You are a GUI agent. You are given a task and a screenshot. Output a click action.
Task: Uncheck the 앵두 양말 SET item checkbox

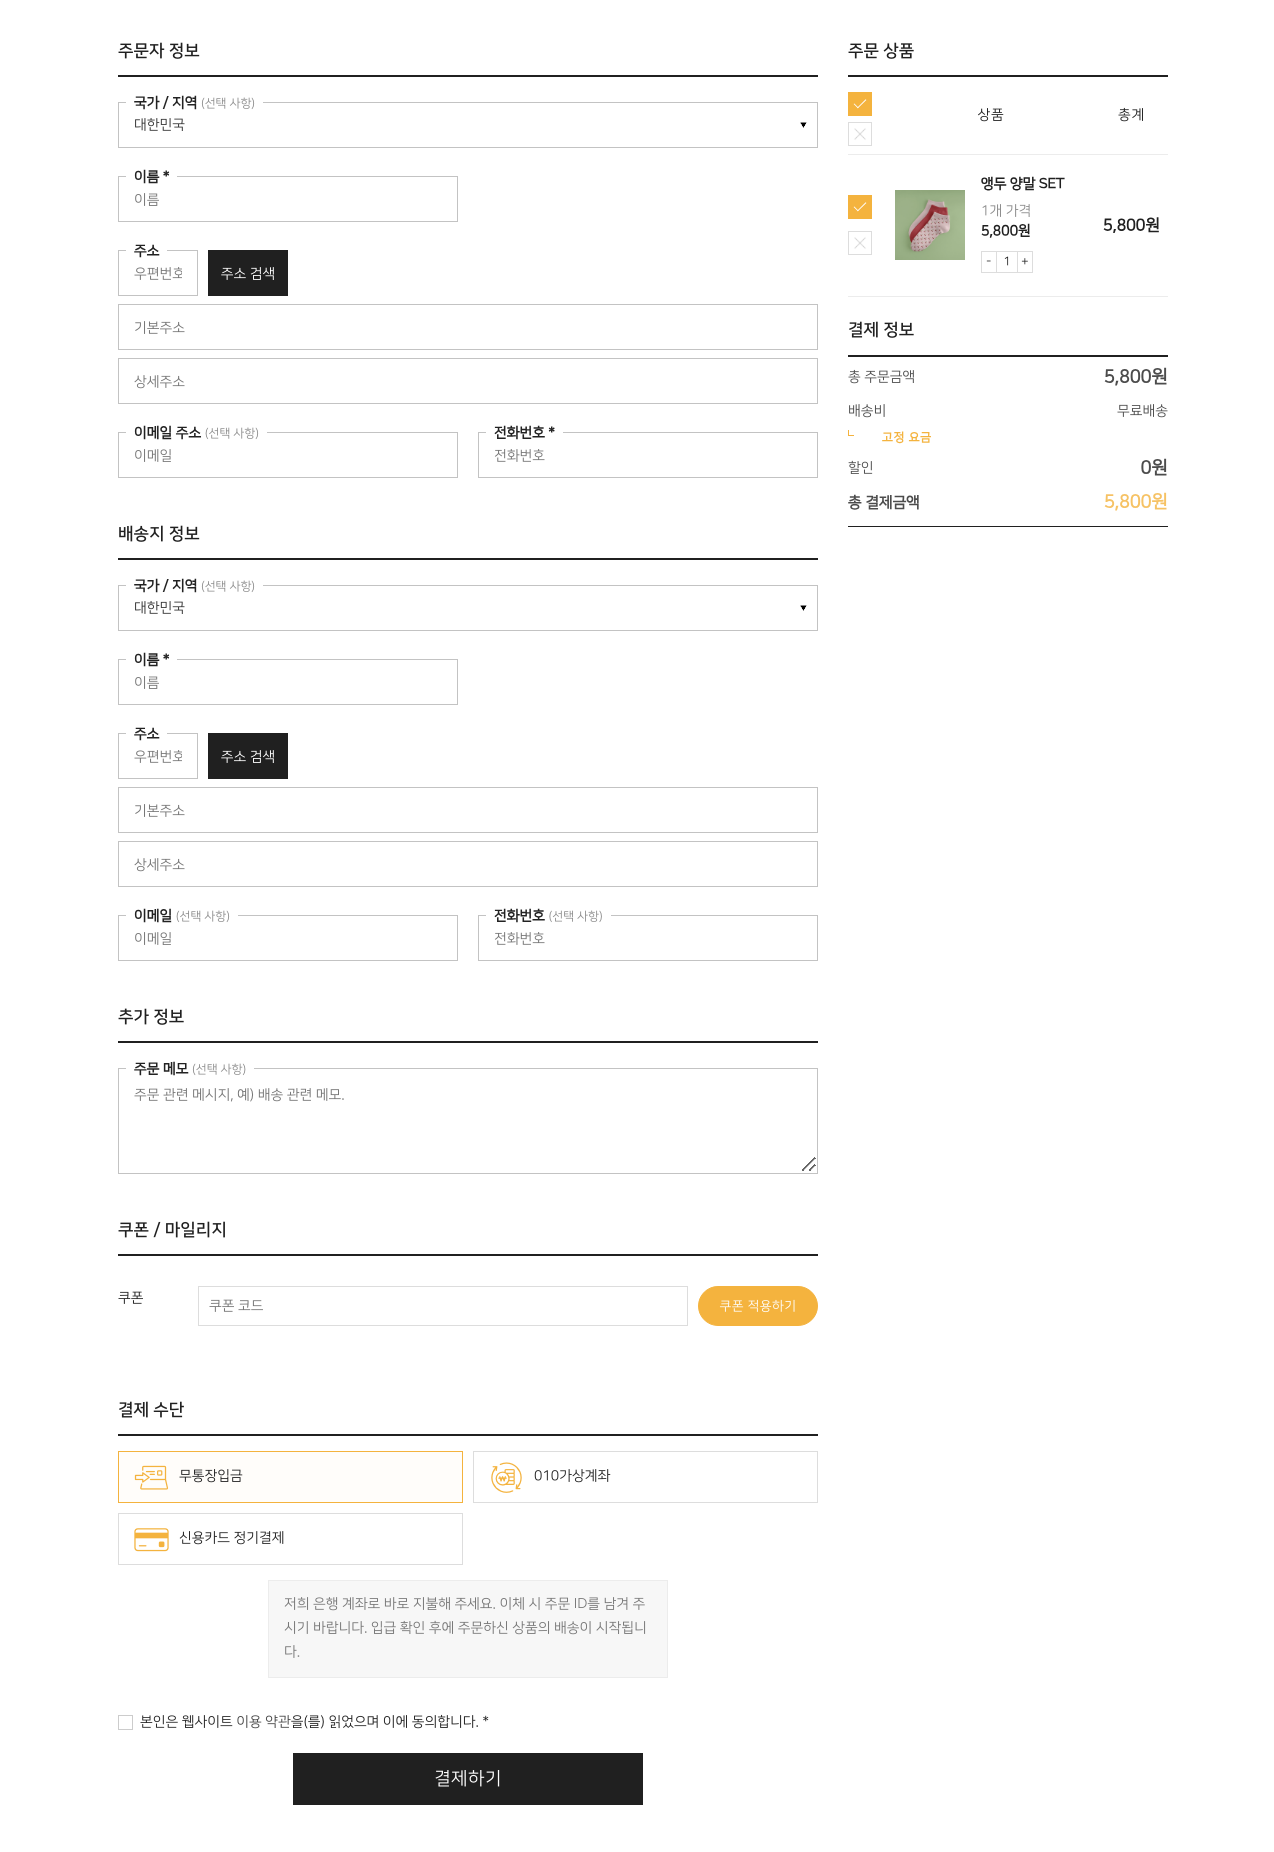click(x=860, y=207)
